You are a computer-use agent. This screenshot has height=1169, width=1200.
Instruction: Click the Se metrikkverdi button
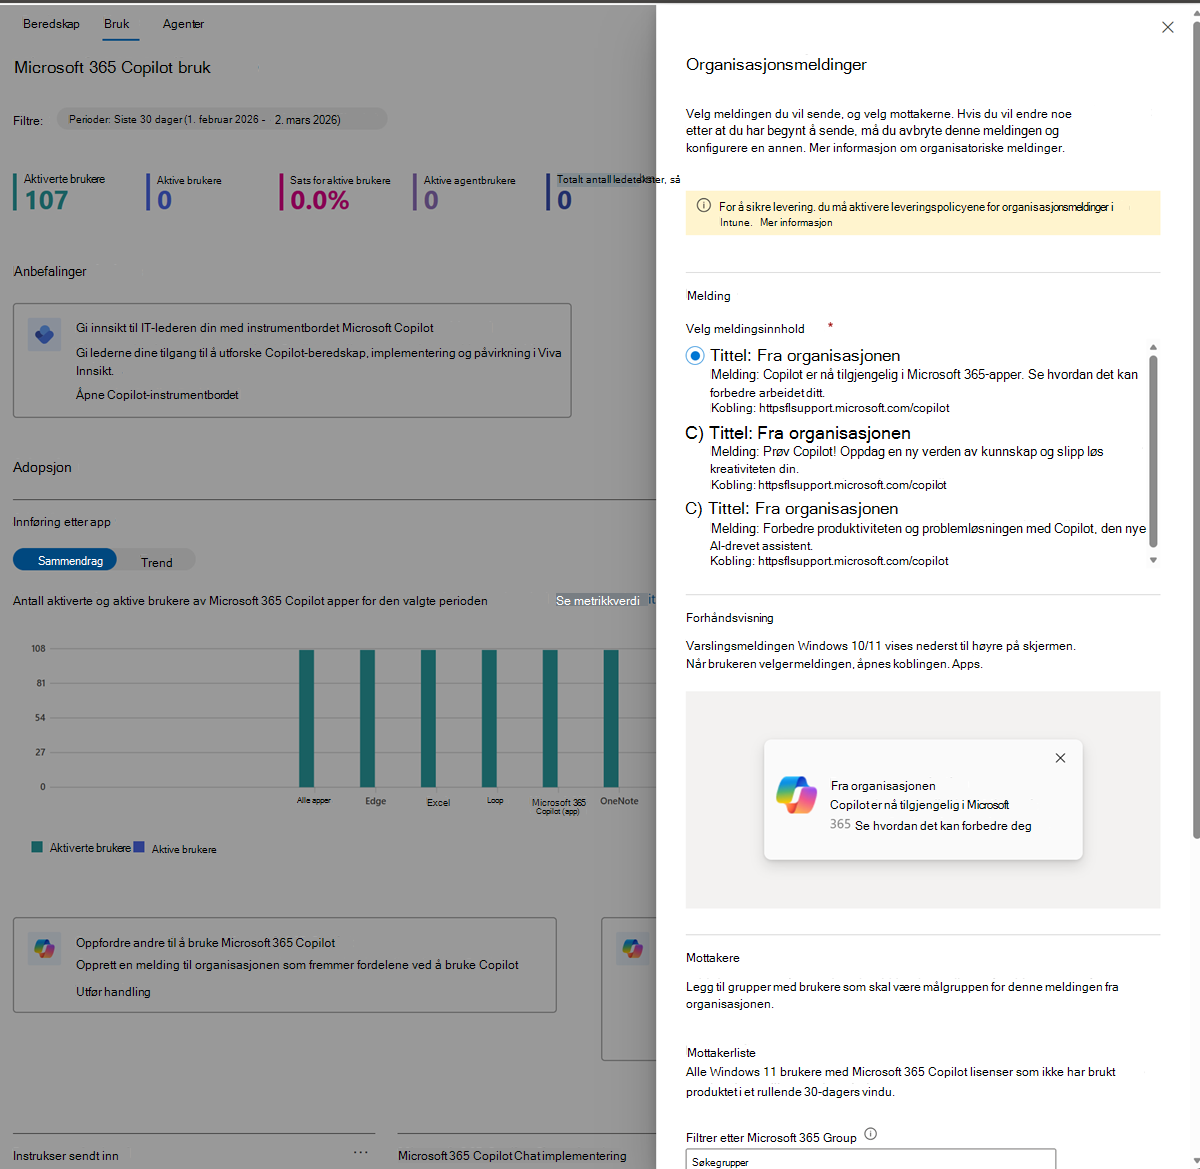pyautogui.click(x=598, y=601)
